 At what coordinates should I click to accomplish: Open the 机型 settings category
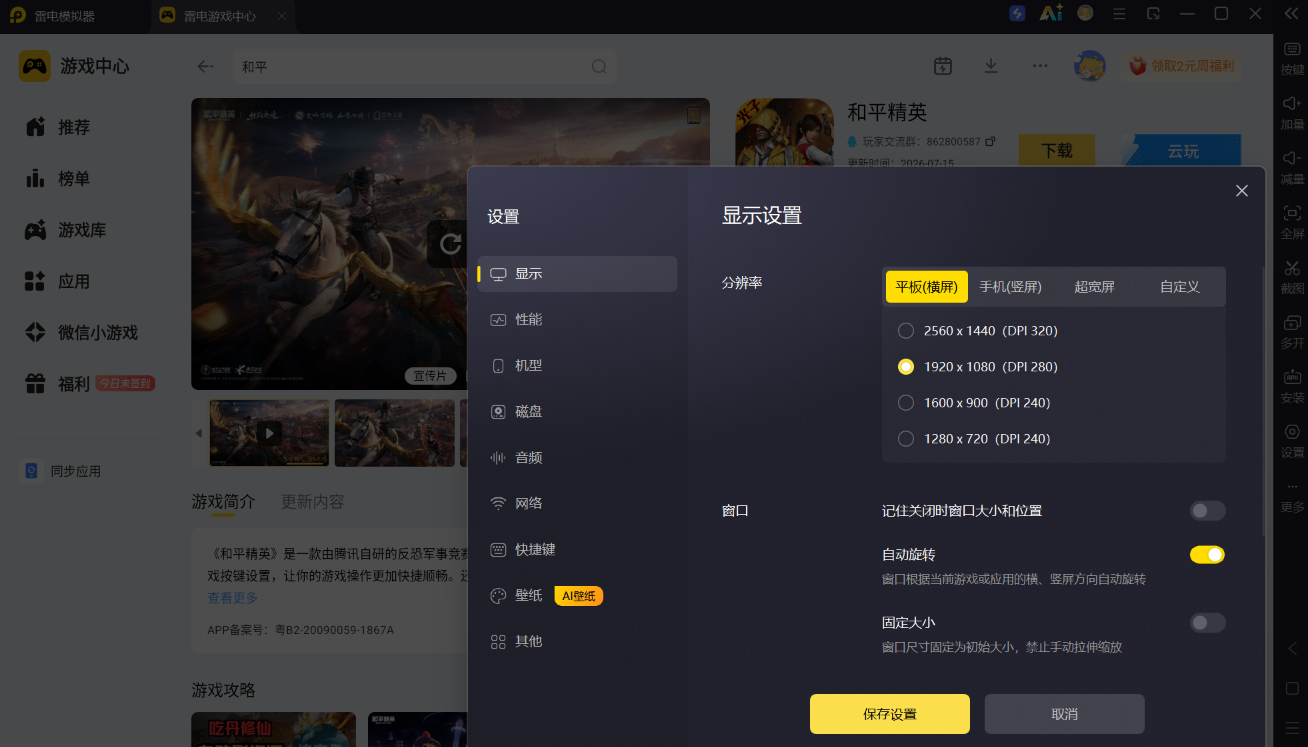577,366
